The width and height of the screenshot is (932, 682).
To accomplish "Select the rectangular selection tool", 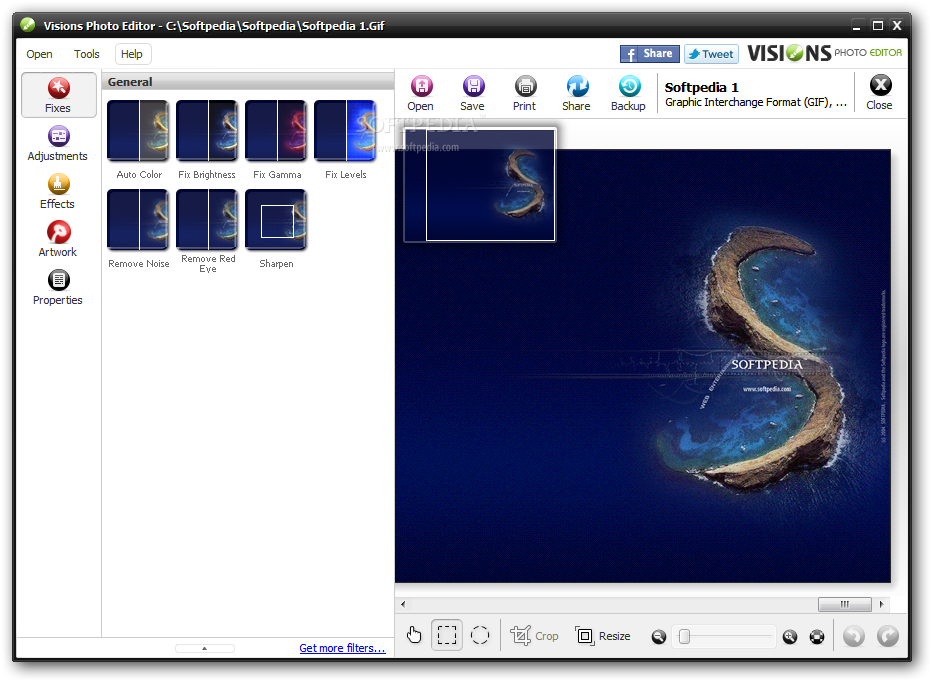I will click(x=447, y=636).
